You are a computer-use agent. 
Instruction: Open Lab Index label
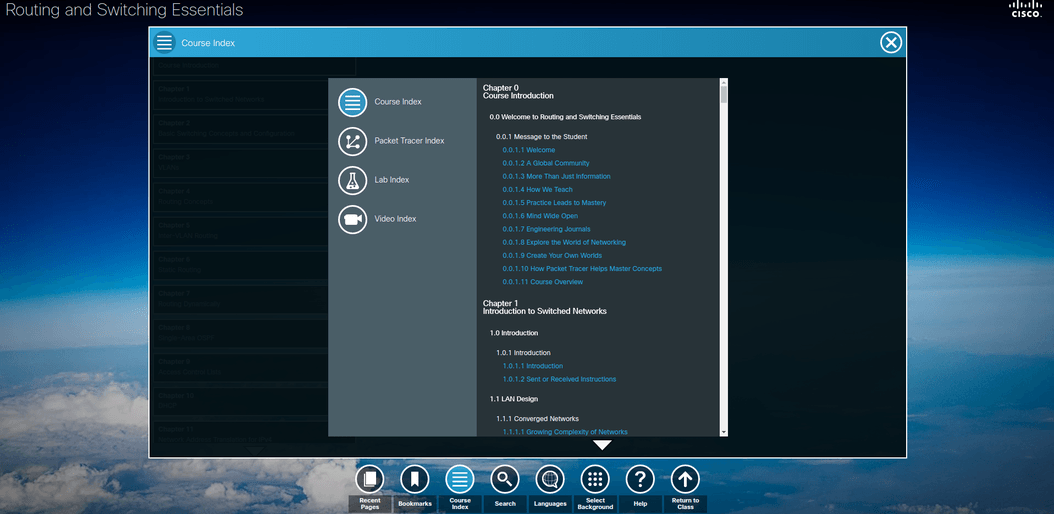392,180
